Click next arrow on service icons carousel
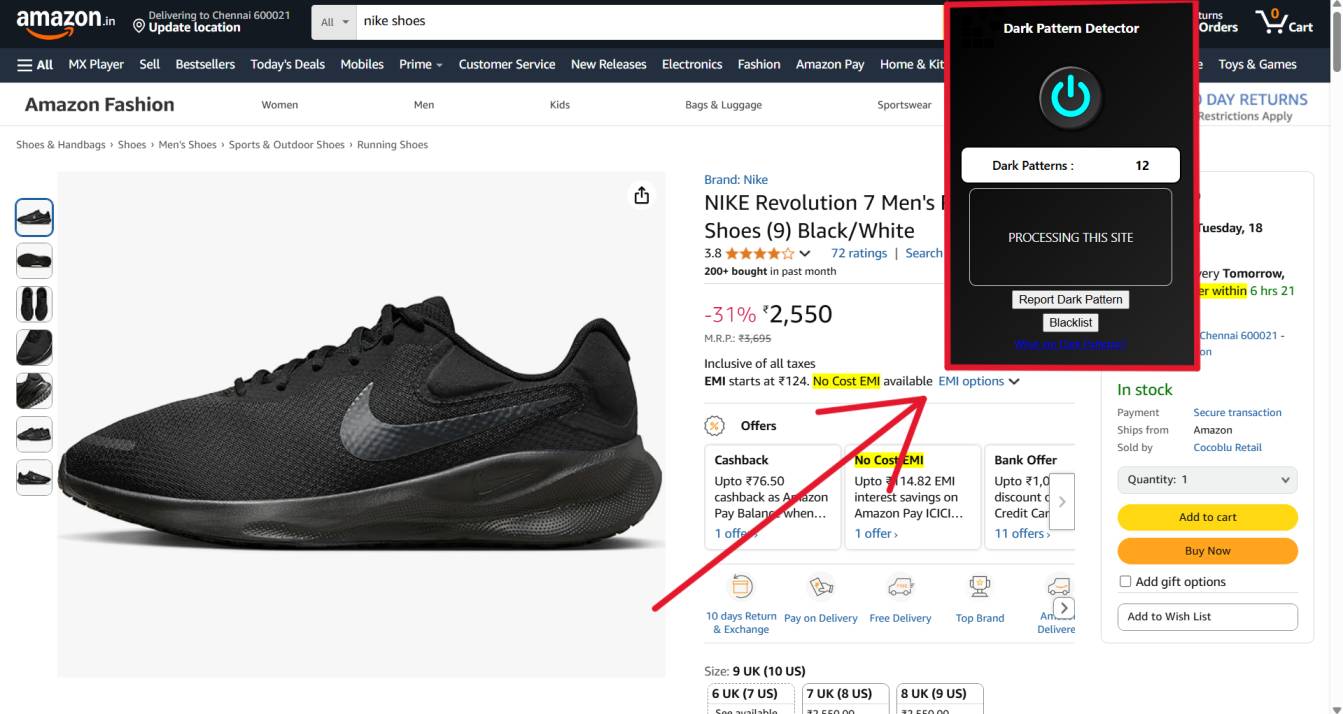Screen dimensions: 1343x714 coord(1065,608)
